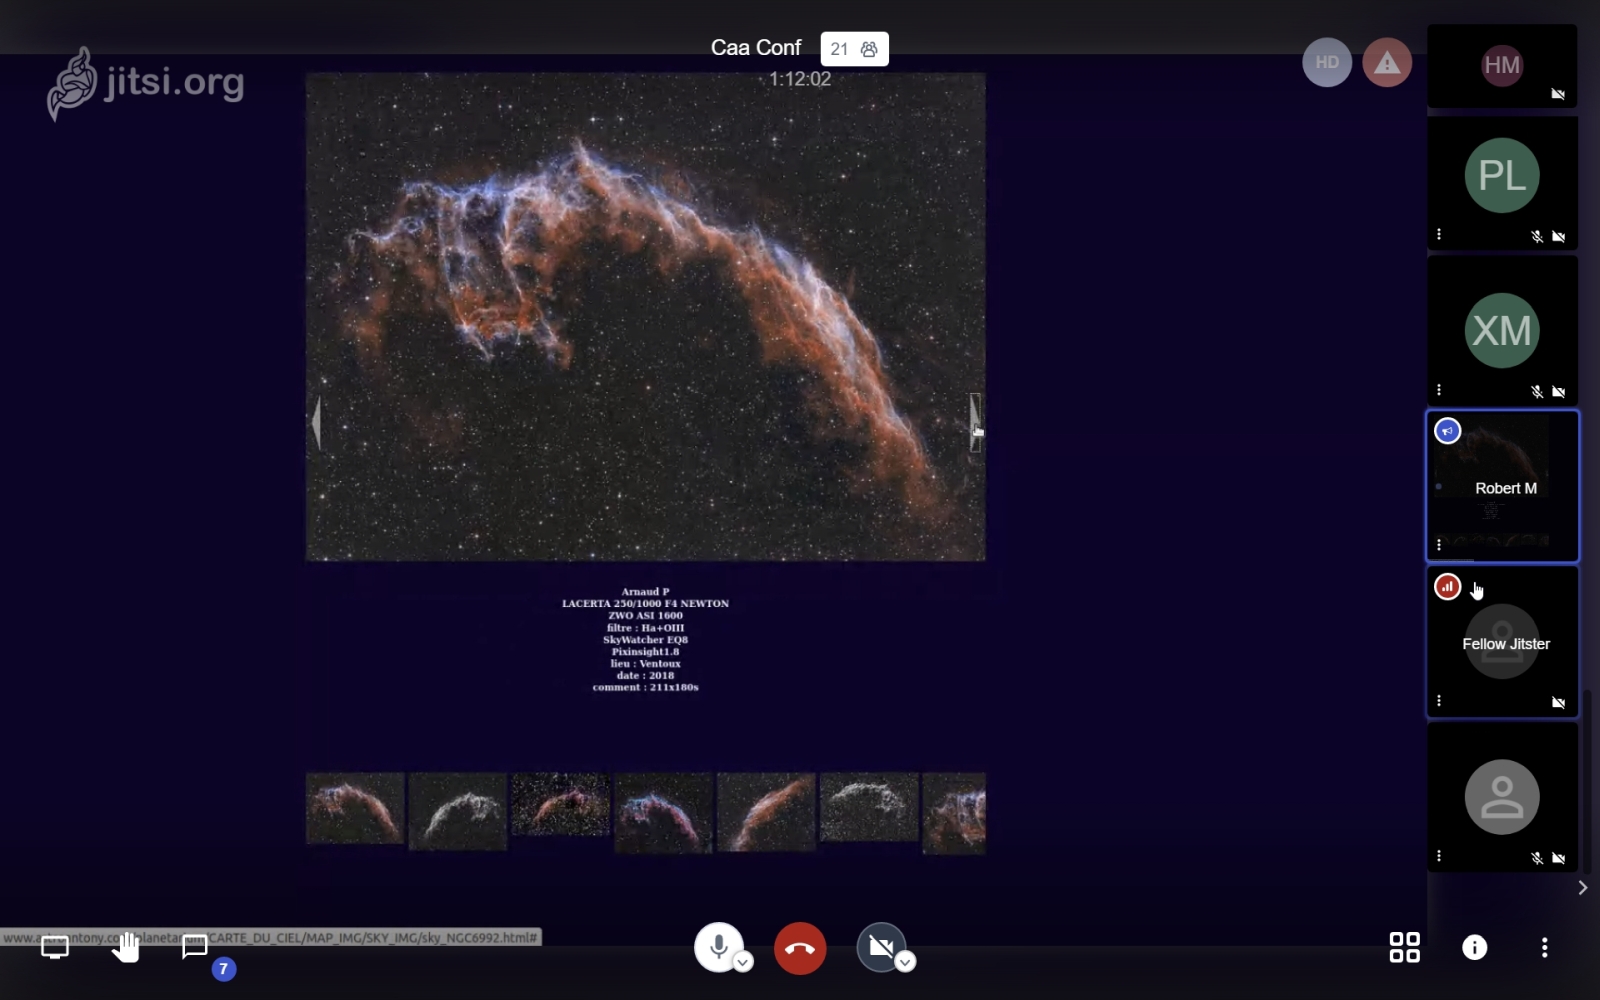Turn the camera on with the video button
Image resolution: width=1600 pixels, height=1000 pixels.
click(x=881, y=946)
